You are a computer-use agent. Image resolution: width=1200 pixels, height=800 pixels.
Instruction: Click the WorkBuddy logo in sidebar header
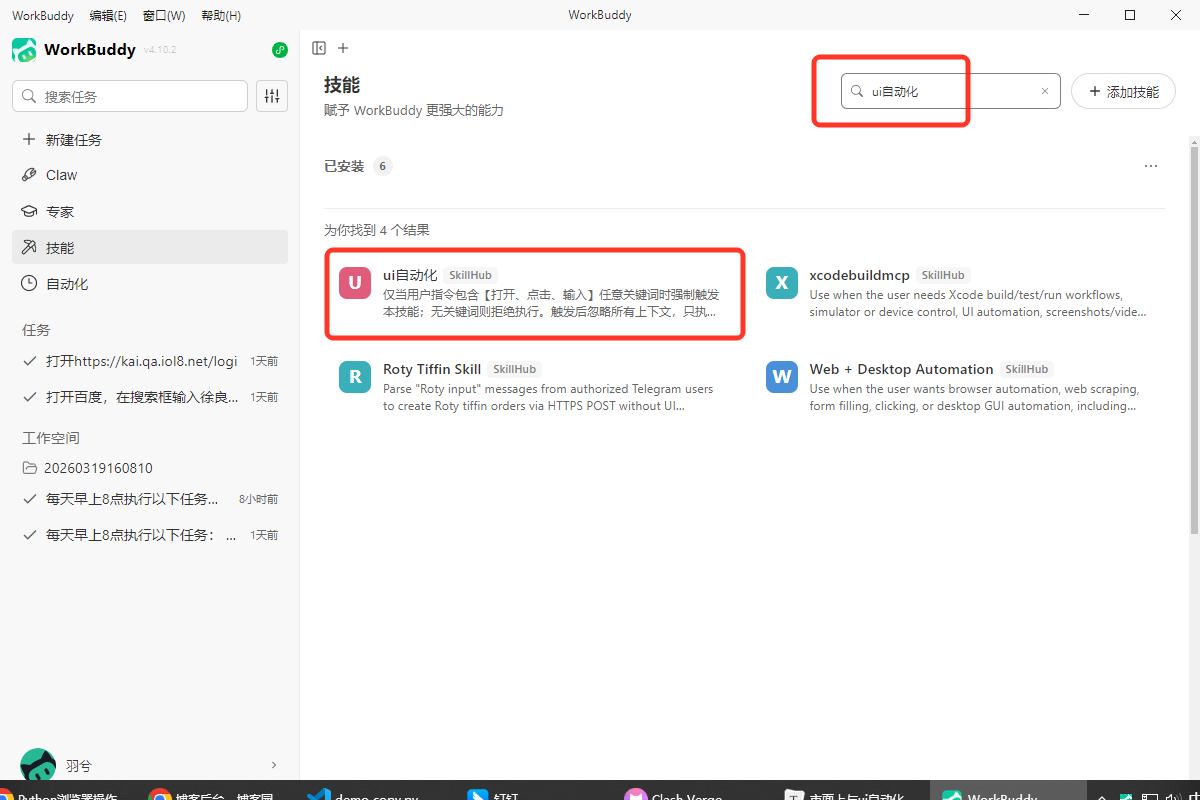point(24,50)
